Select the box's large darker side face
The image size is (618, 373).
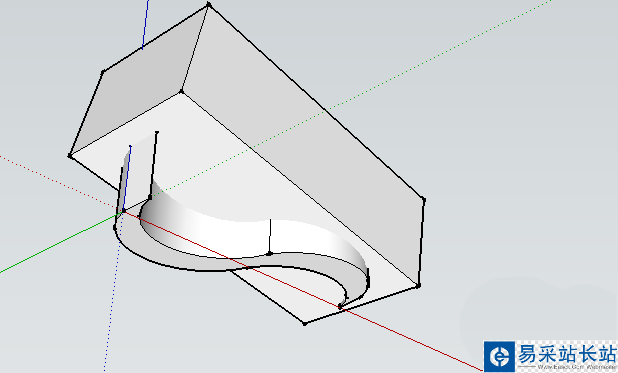click(303, 146)
